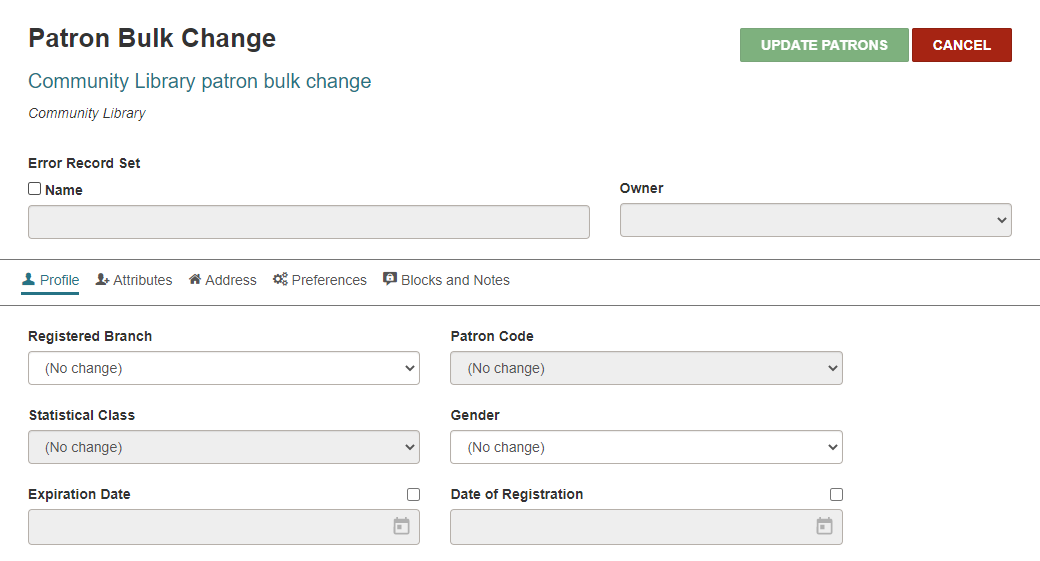This screenshot has width=1040, height=561.
Task: Click the Address tab house icon
Action: (x=195, y=279)
